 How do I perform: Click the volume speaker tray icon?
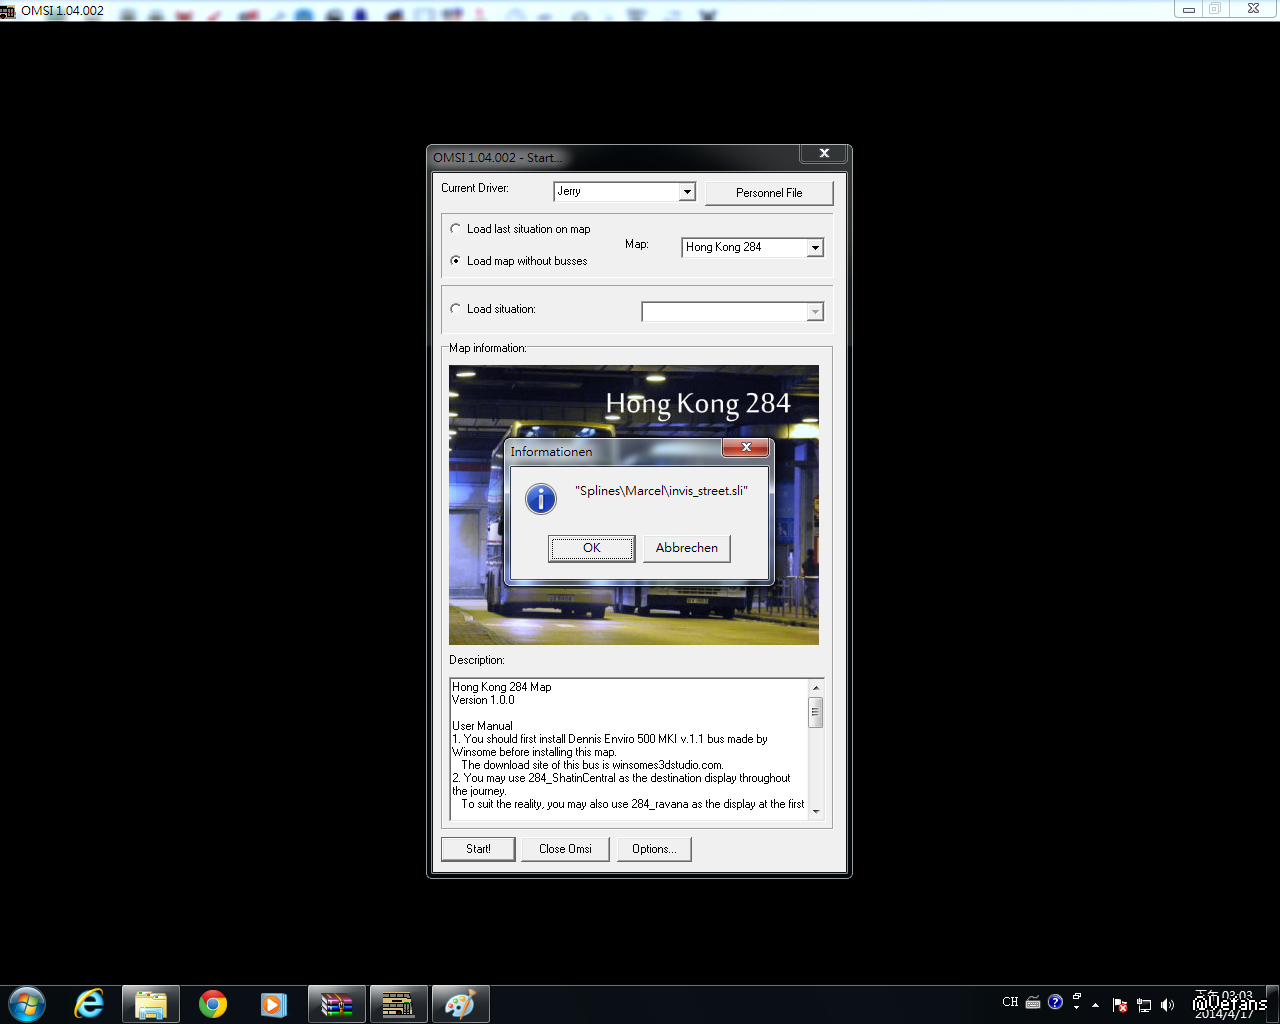[x=1167, y=1004]
